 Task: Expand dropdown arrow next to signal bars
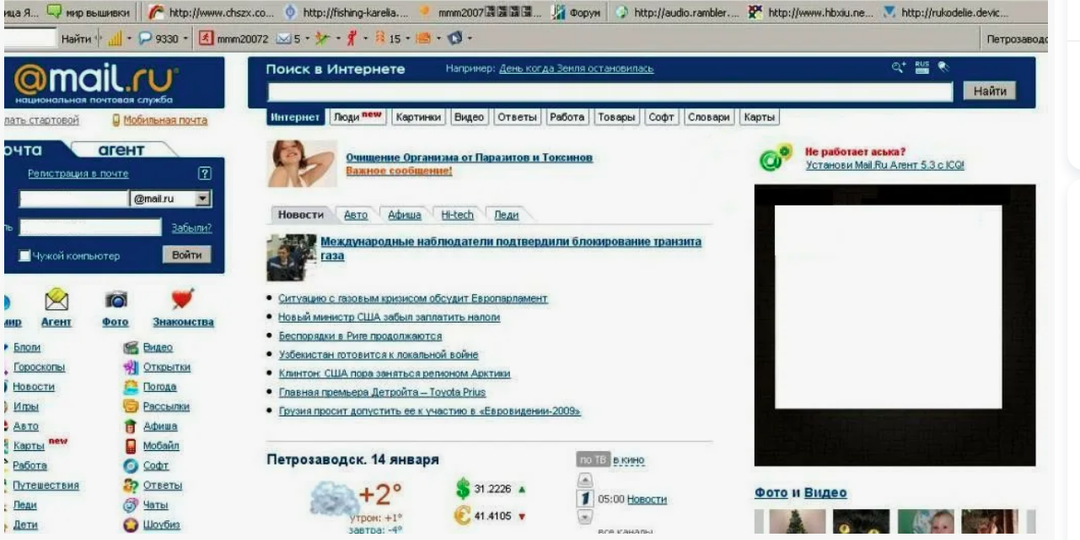click(x=129, y=39)
